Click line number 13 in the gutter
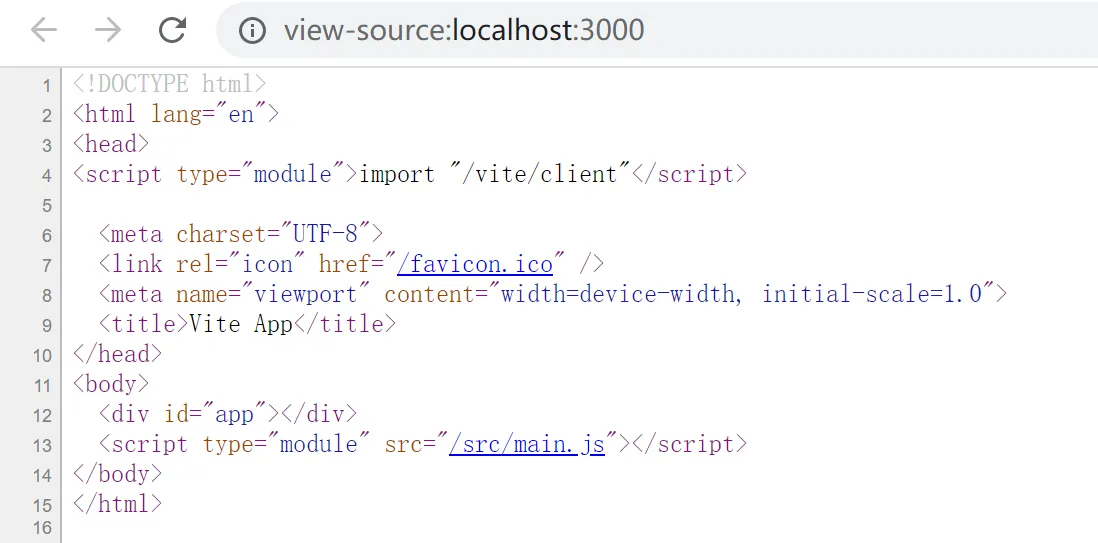Screen dimensions: 1098x543 tap(42, 446)
